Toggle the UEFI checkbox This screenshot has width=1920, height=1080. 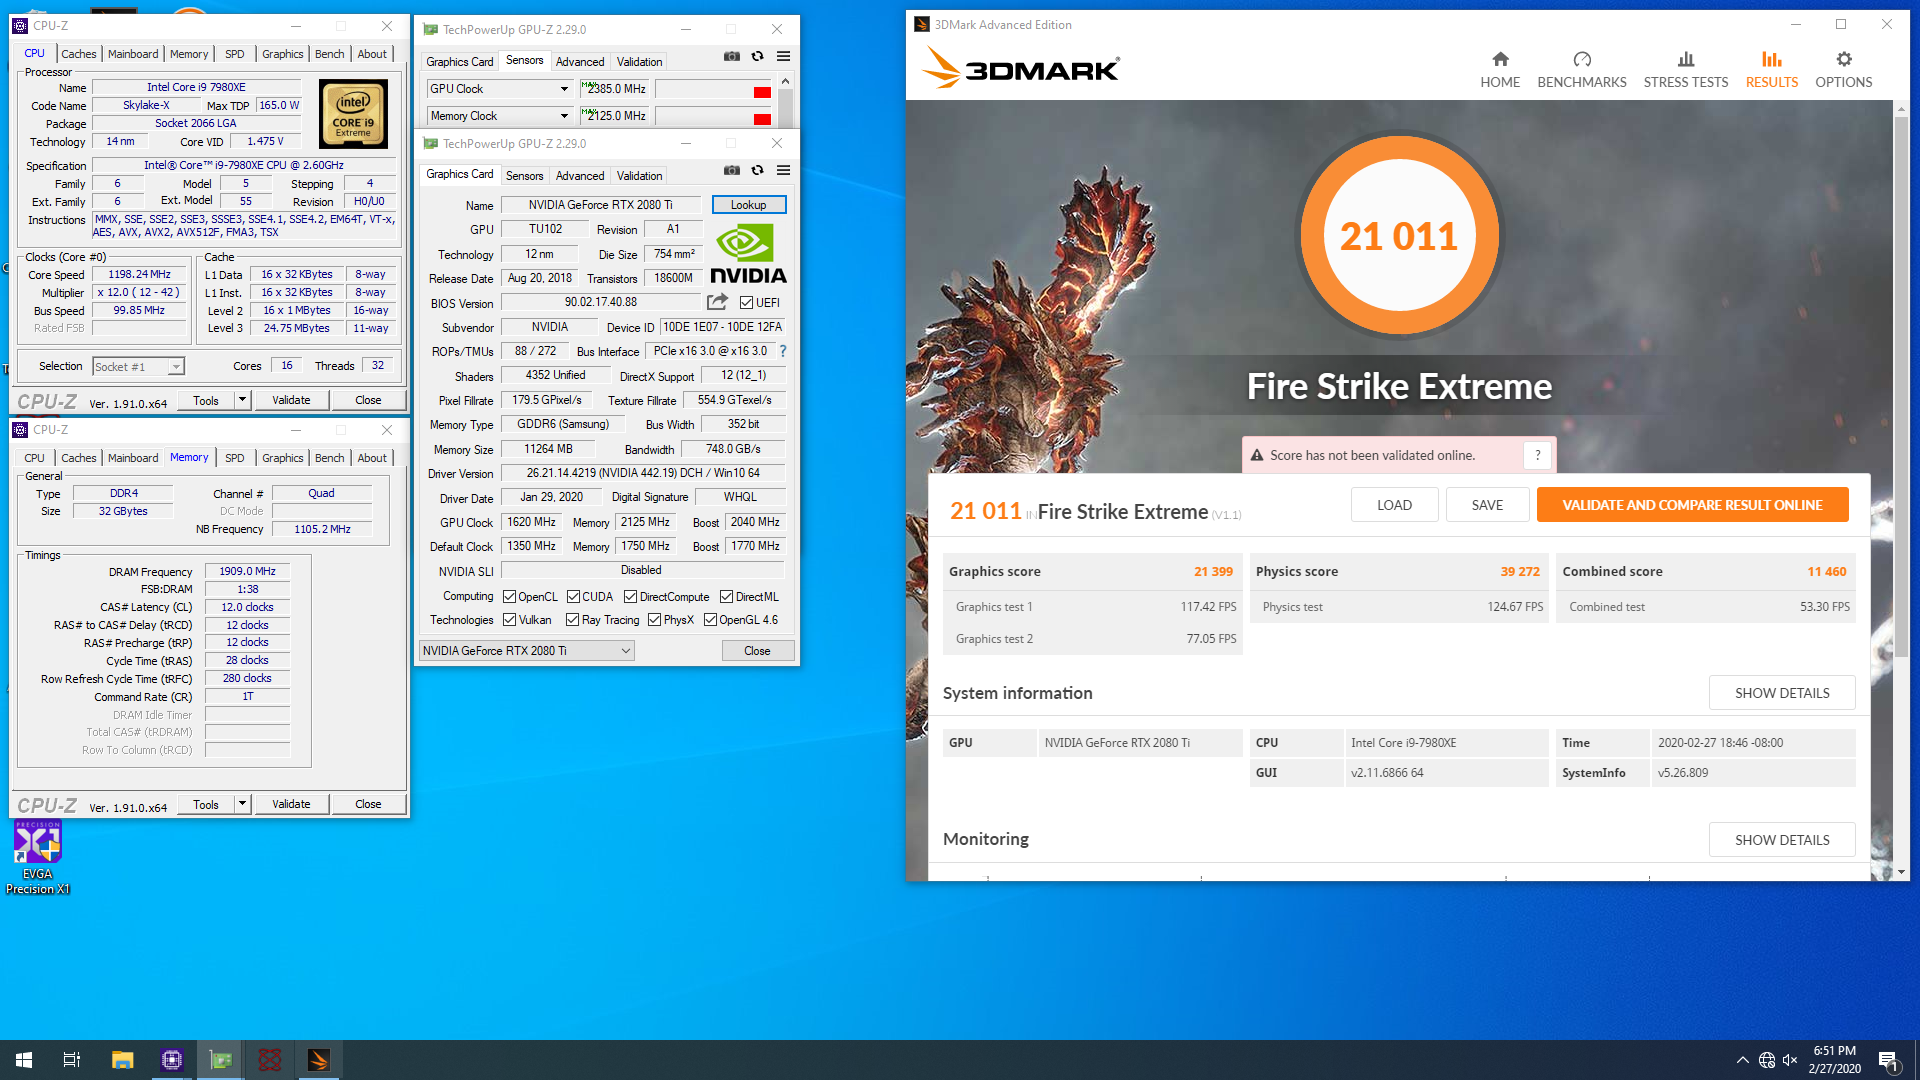tap(746, 303)
